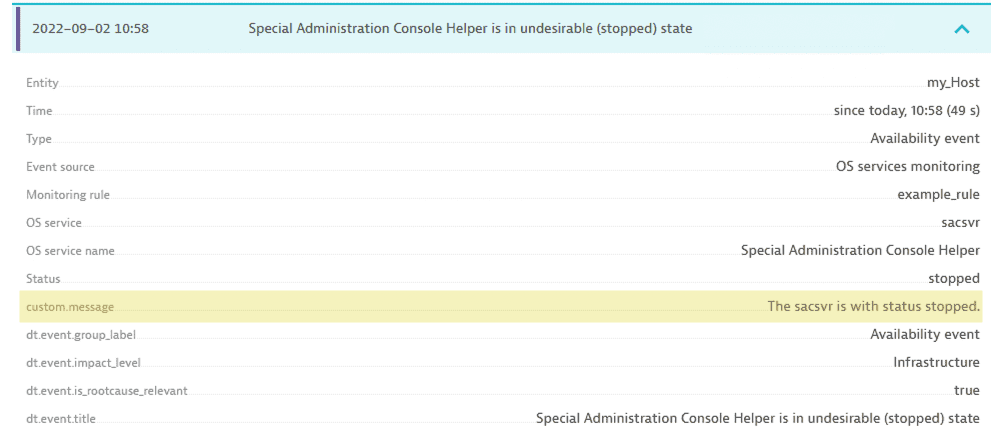Click the 2022-09-02 10:58 timestamp

91,29
